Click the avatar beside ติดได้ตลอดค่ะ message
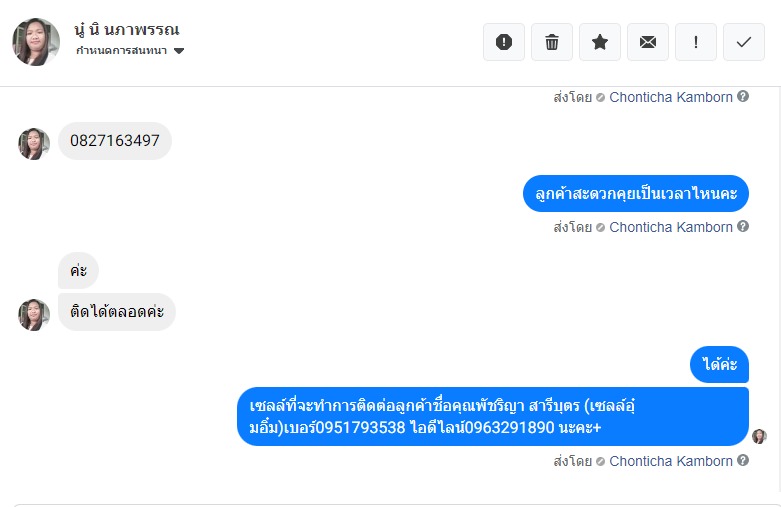This screenshot has width=781, height=507. (x=34, y=314)
